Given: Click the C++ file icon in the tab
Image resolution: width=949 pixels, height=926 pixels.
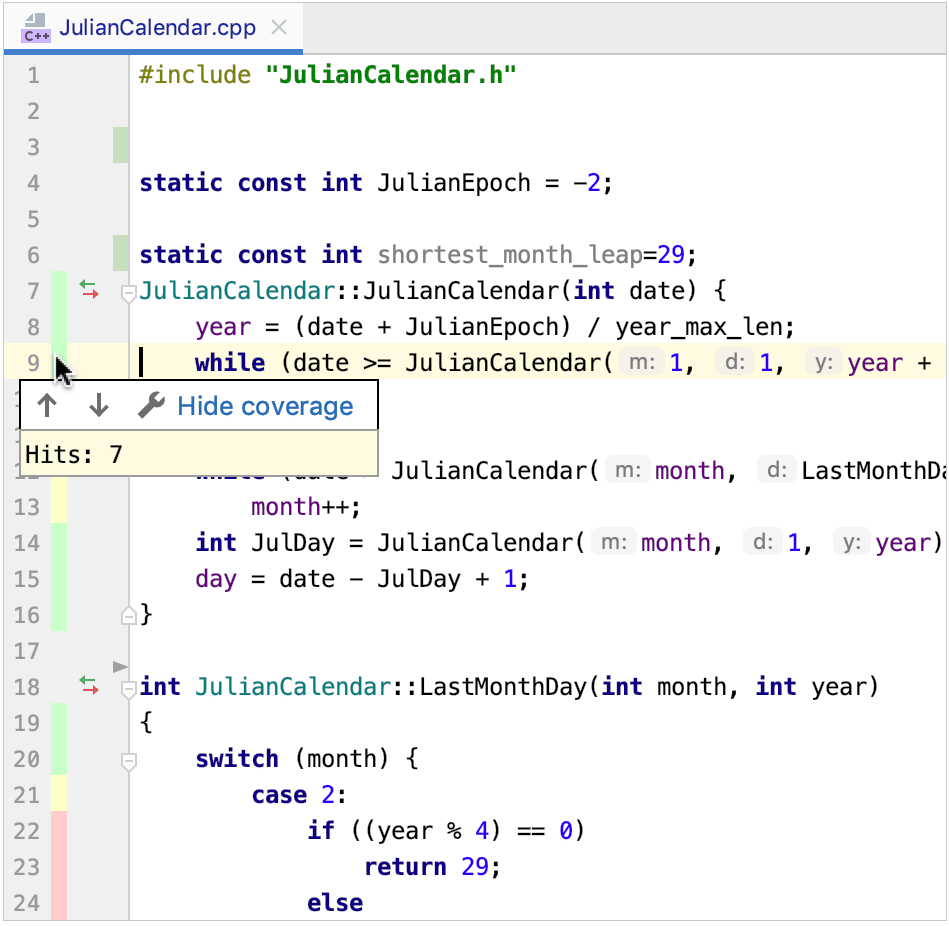Looking at the screenshot, I should [x=36, y=27].
